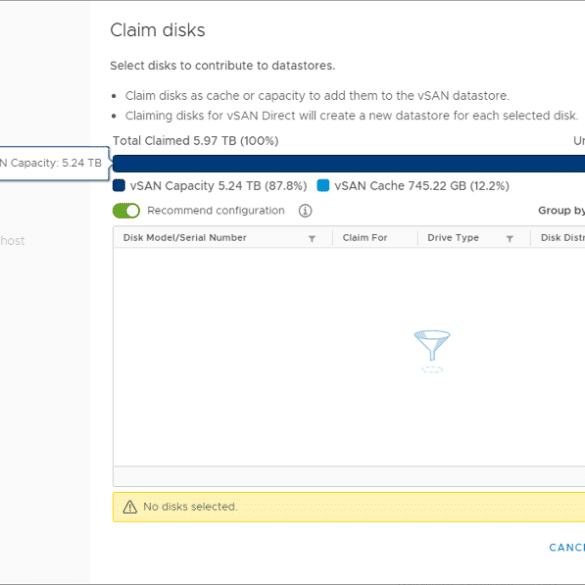This screenshot has width=585, height=585.
Task: Sort by the Claim For column header
Action: (x=365, y=238)
